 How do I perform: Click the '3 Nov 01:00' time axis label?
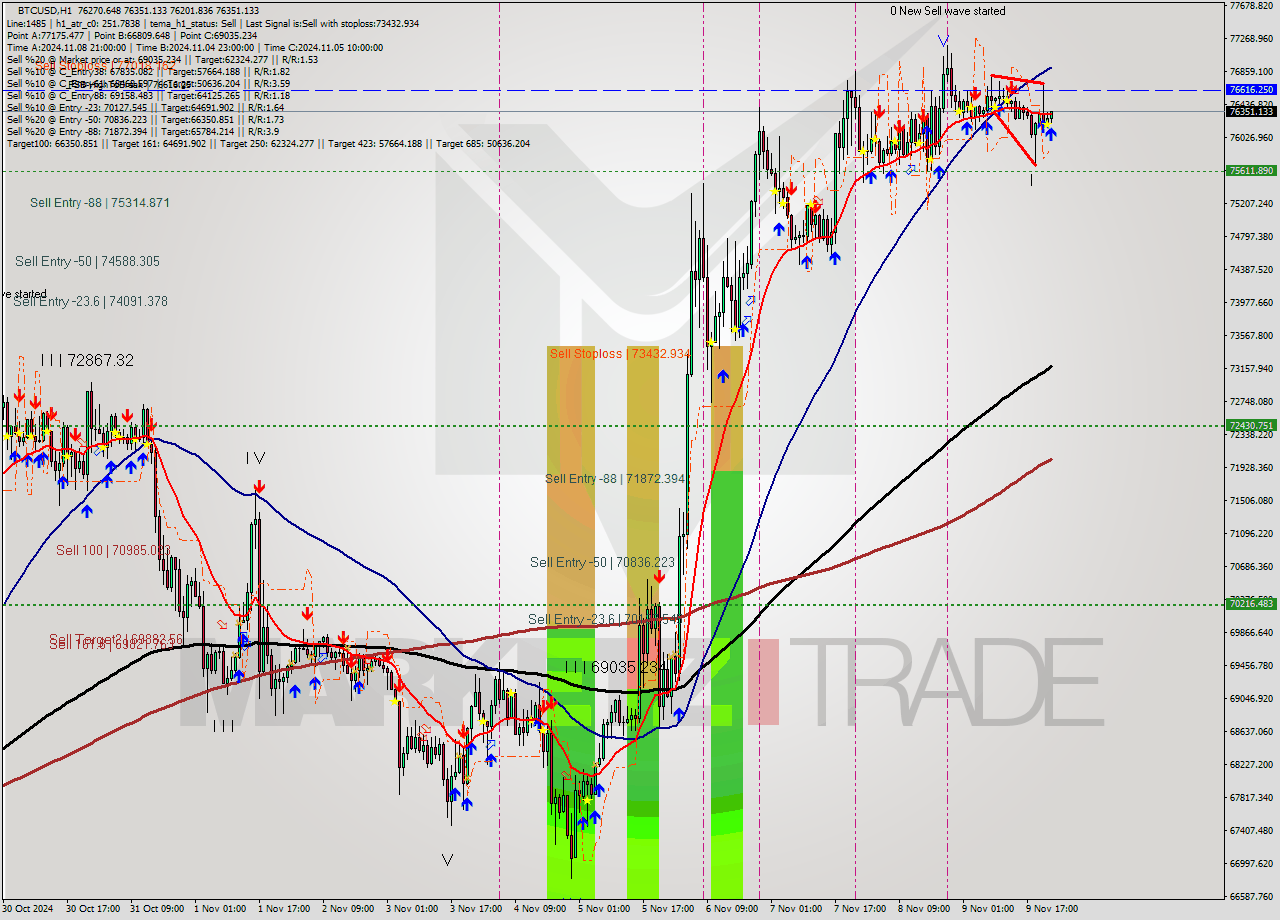point(413,909)
